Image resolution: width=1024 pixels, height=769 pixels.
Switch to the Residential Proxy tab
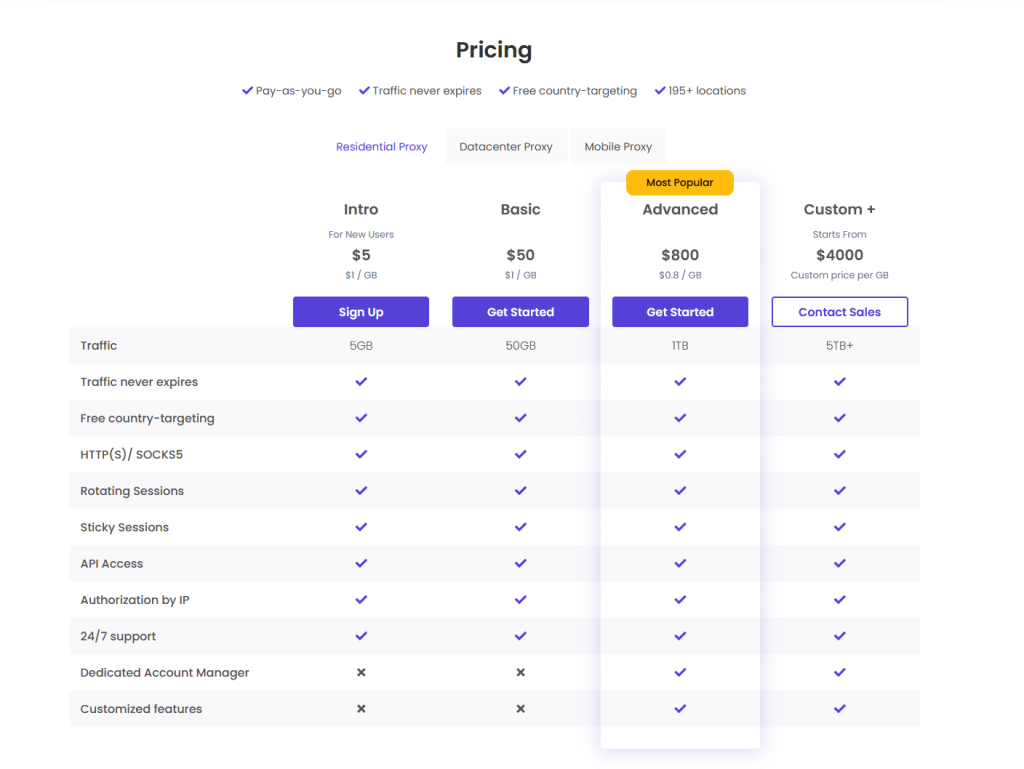click(381, 147)
